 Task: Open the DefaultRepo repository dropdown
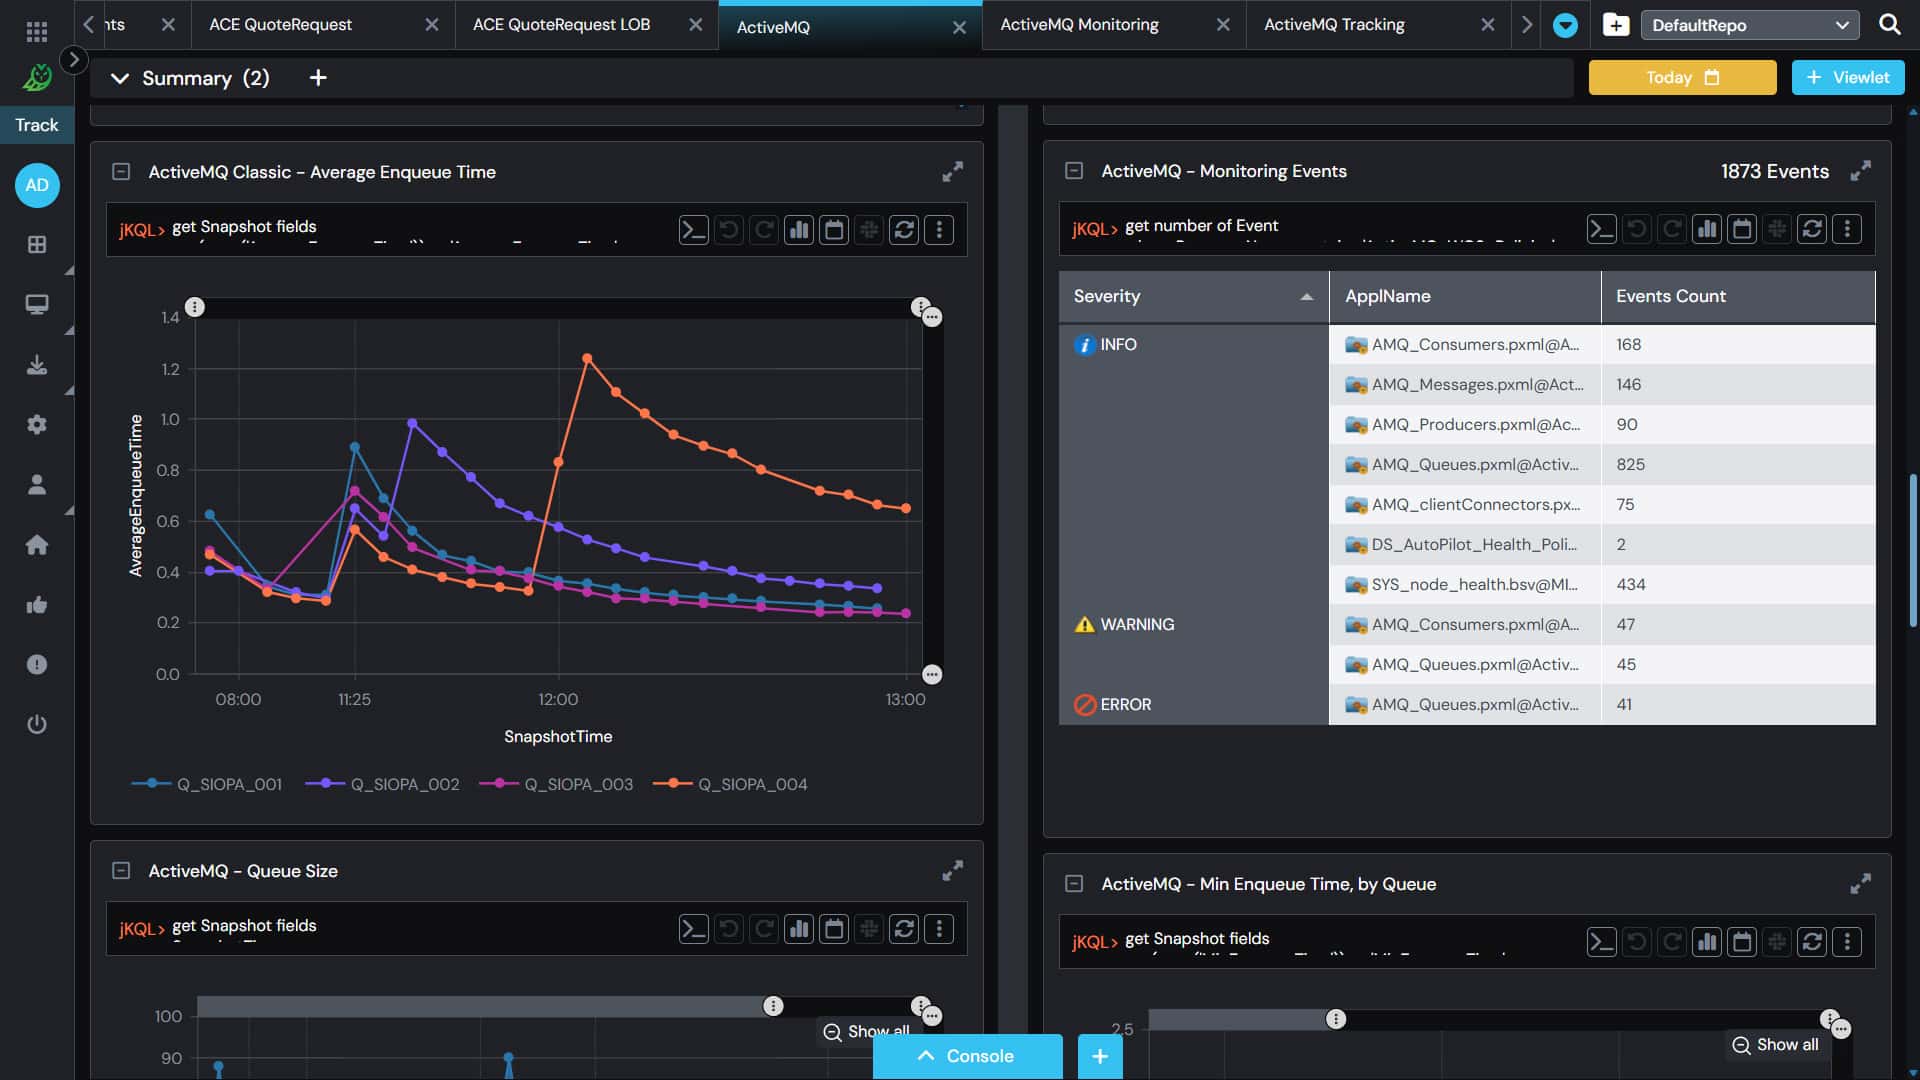point(1749,25)
